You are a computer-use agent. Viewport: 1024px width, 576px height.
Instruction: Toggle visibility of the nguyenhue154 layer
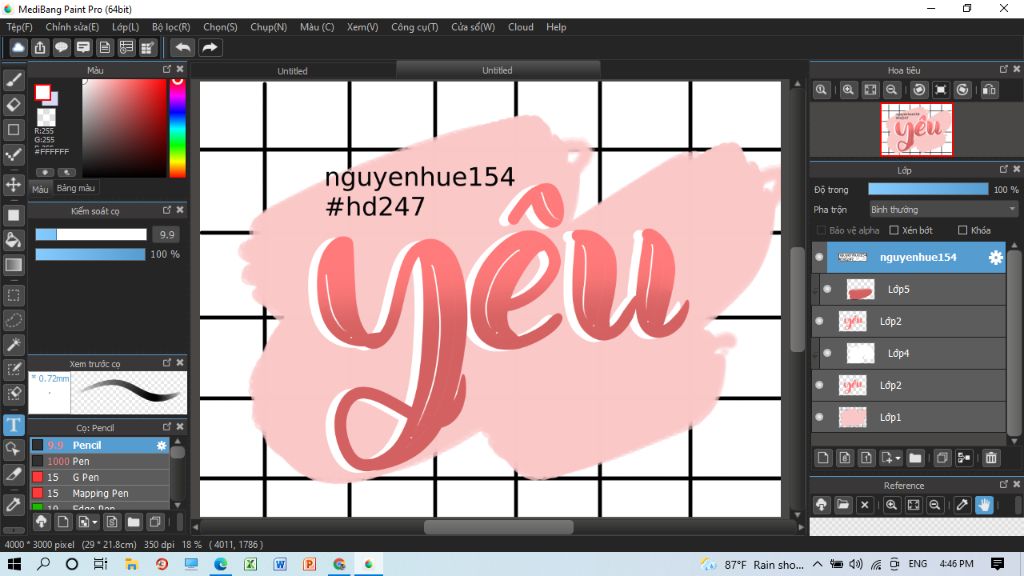(820, 257)
